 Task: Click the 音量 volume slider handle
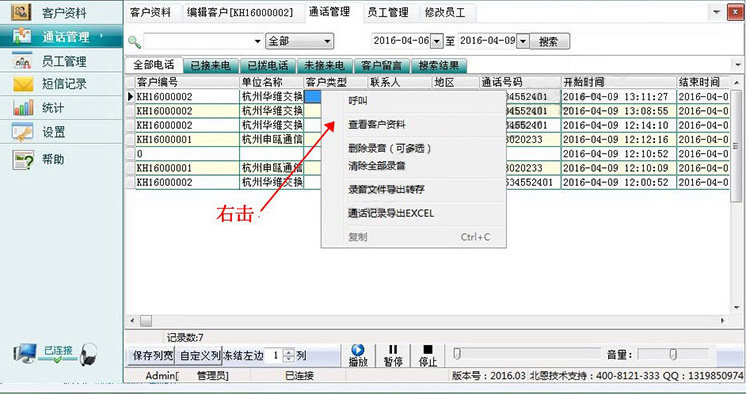coord(673,354)
